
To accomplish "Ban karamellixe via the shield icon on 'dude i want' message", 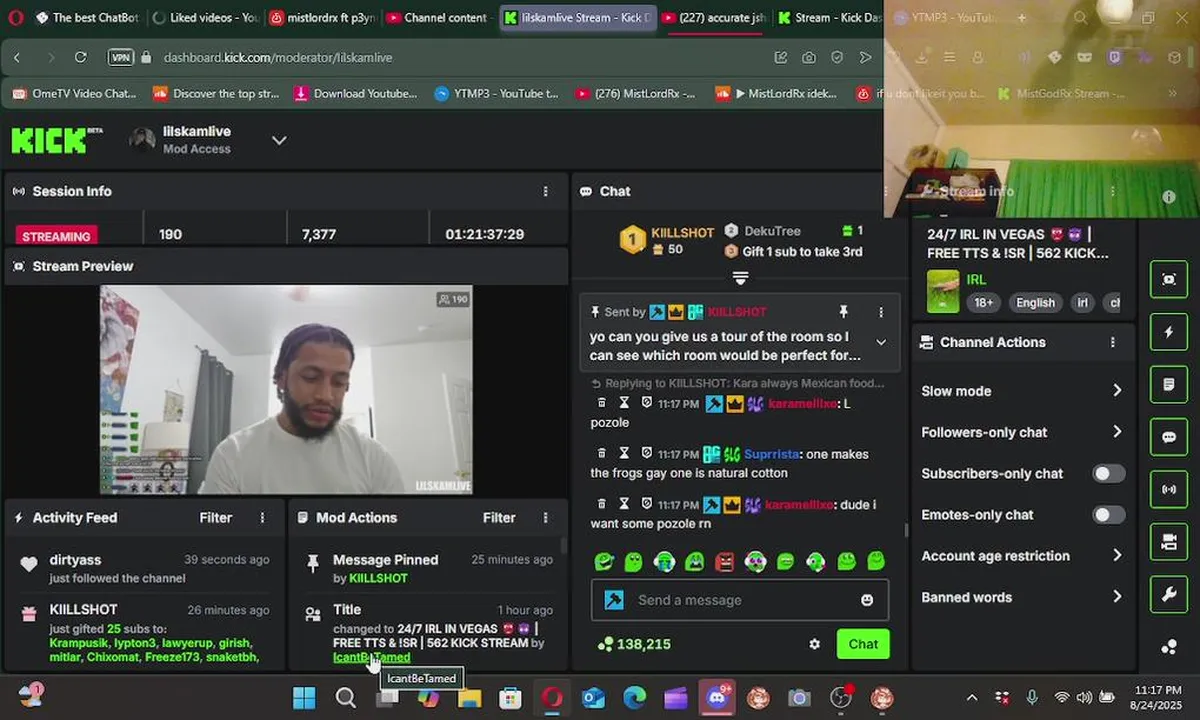I will 647,505.
